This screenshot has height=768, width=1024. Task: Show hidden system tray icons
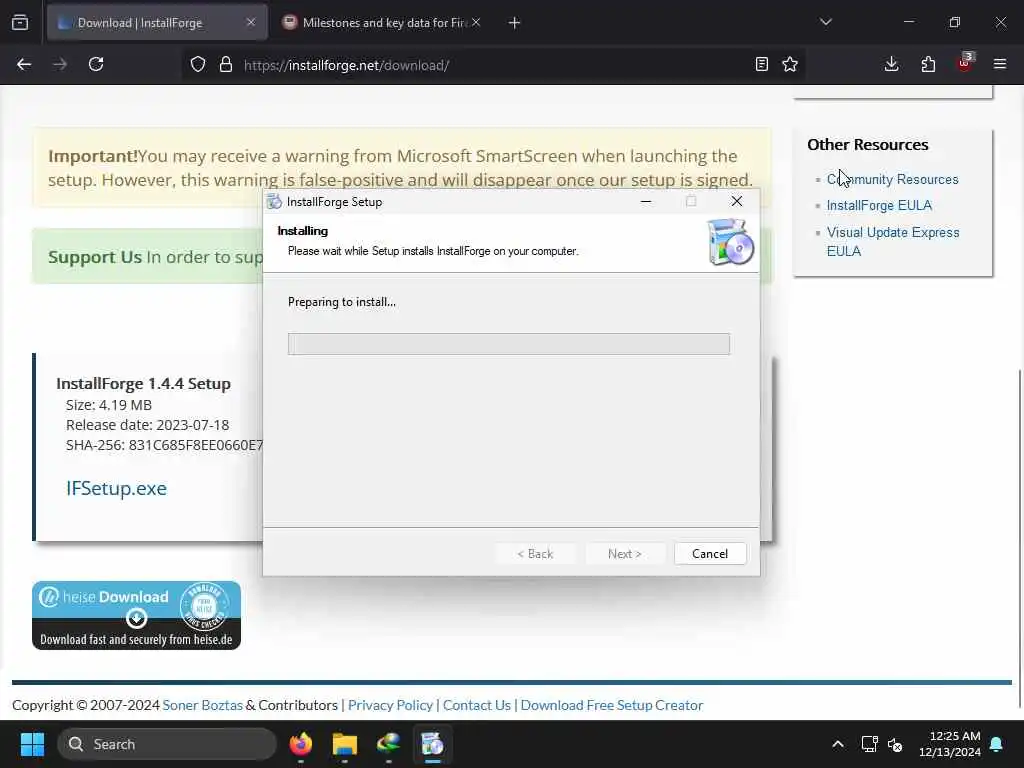click(838, 744)
